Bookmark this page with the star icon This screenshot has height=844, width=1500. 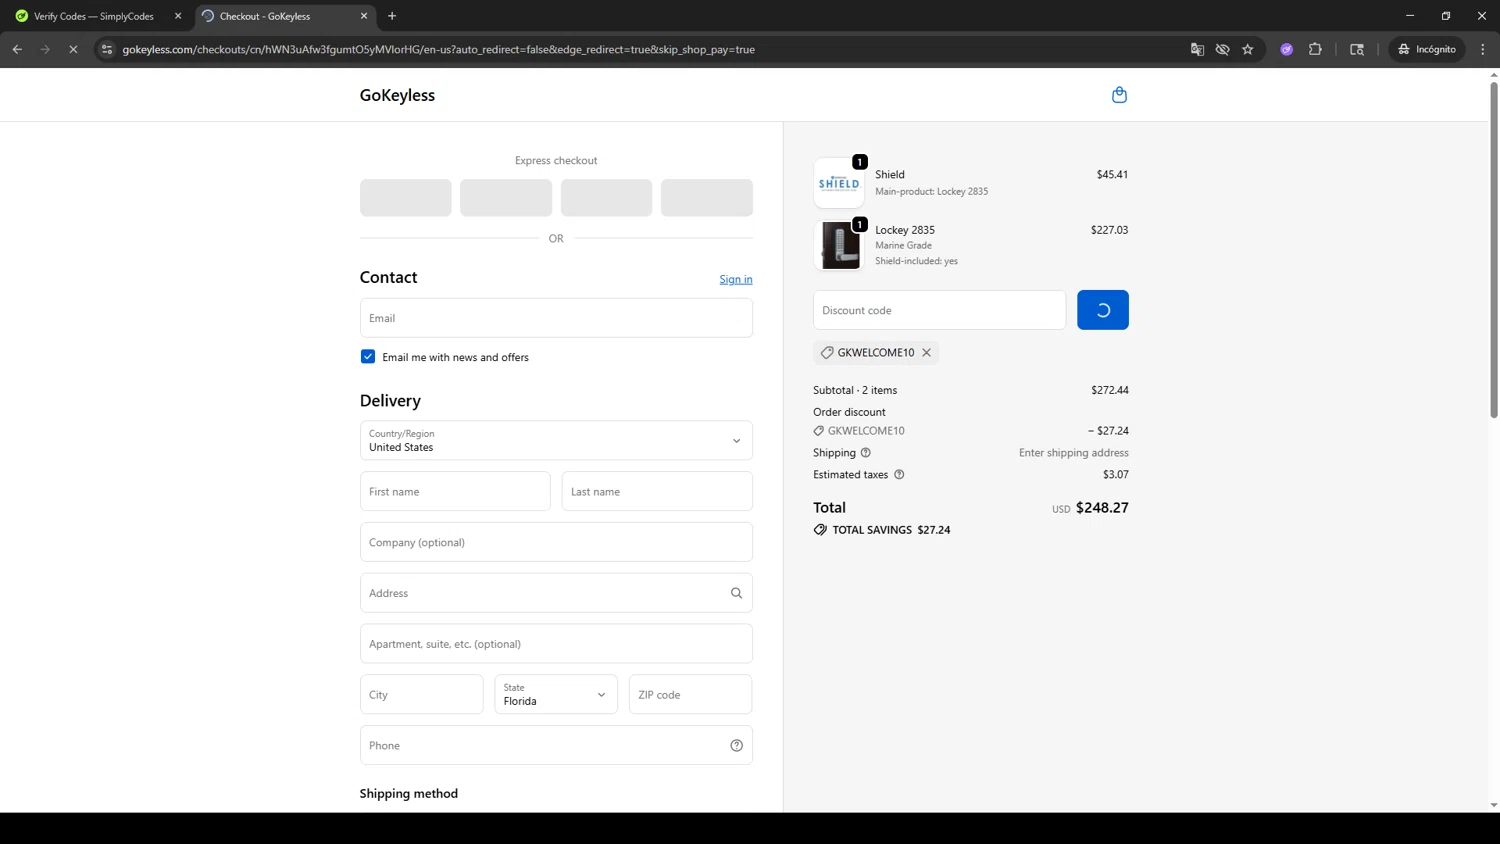coord(1248,49)
